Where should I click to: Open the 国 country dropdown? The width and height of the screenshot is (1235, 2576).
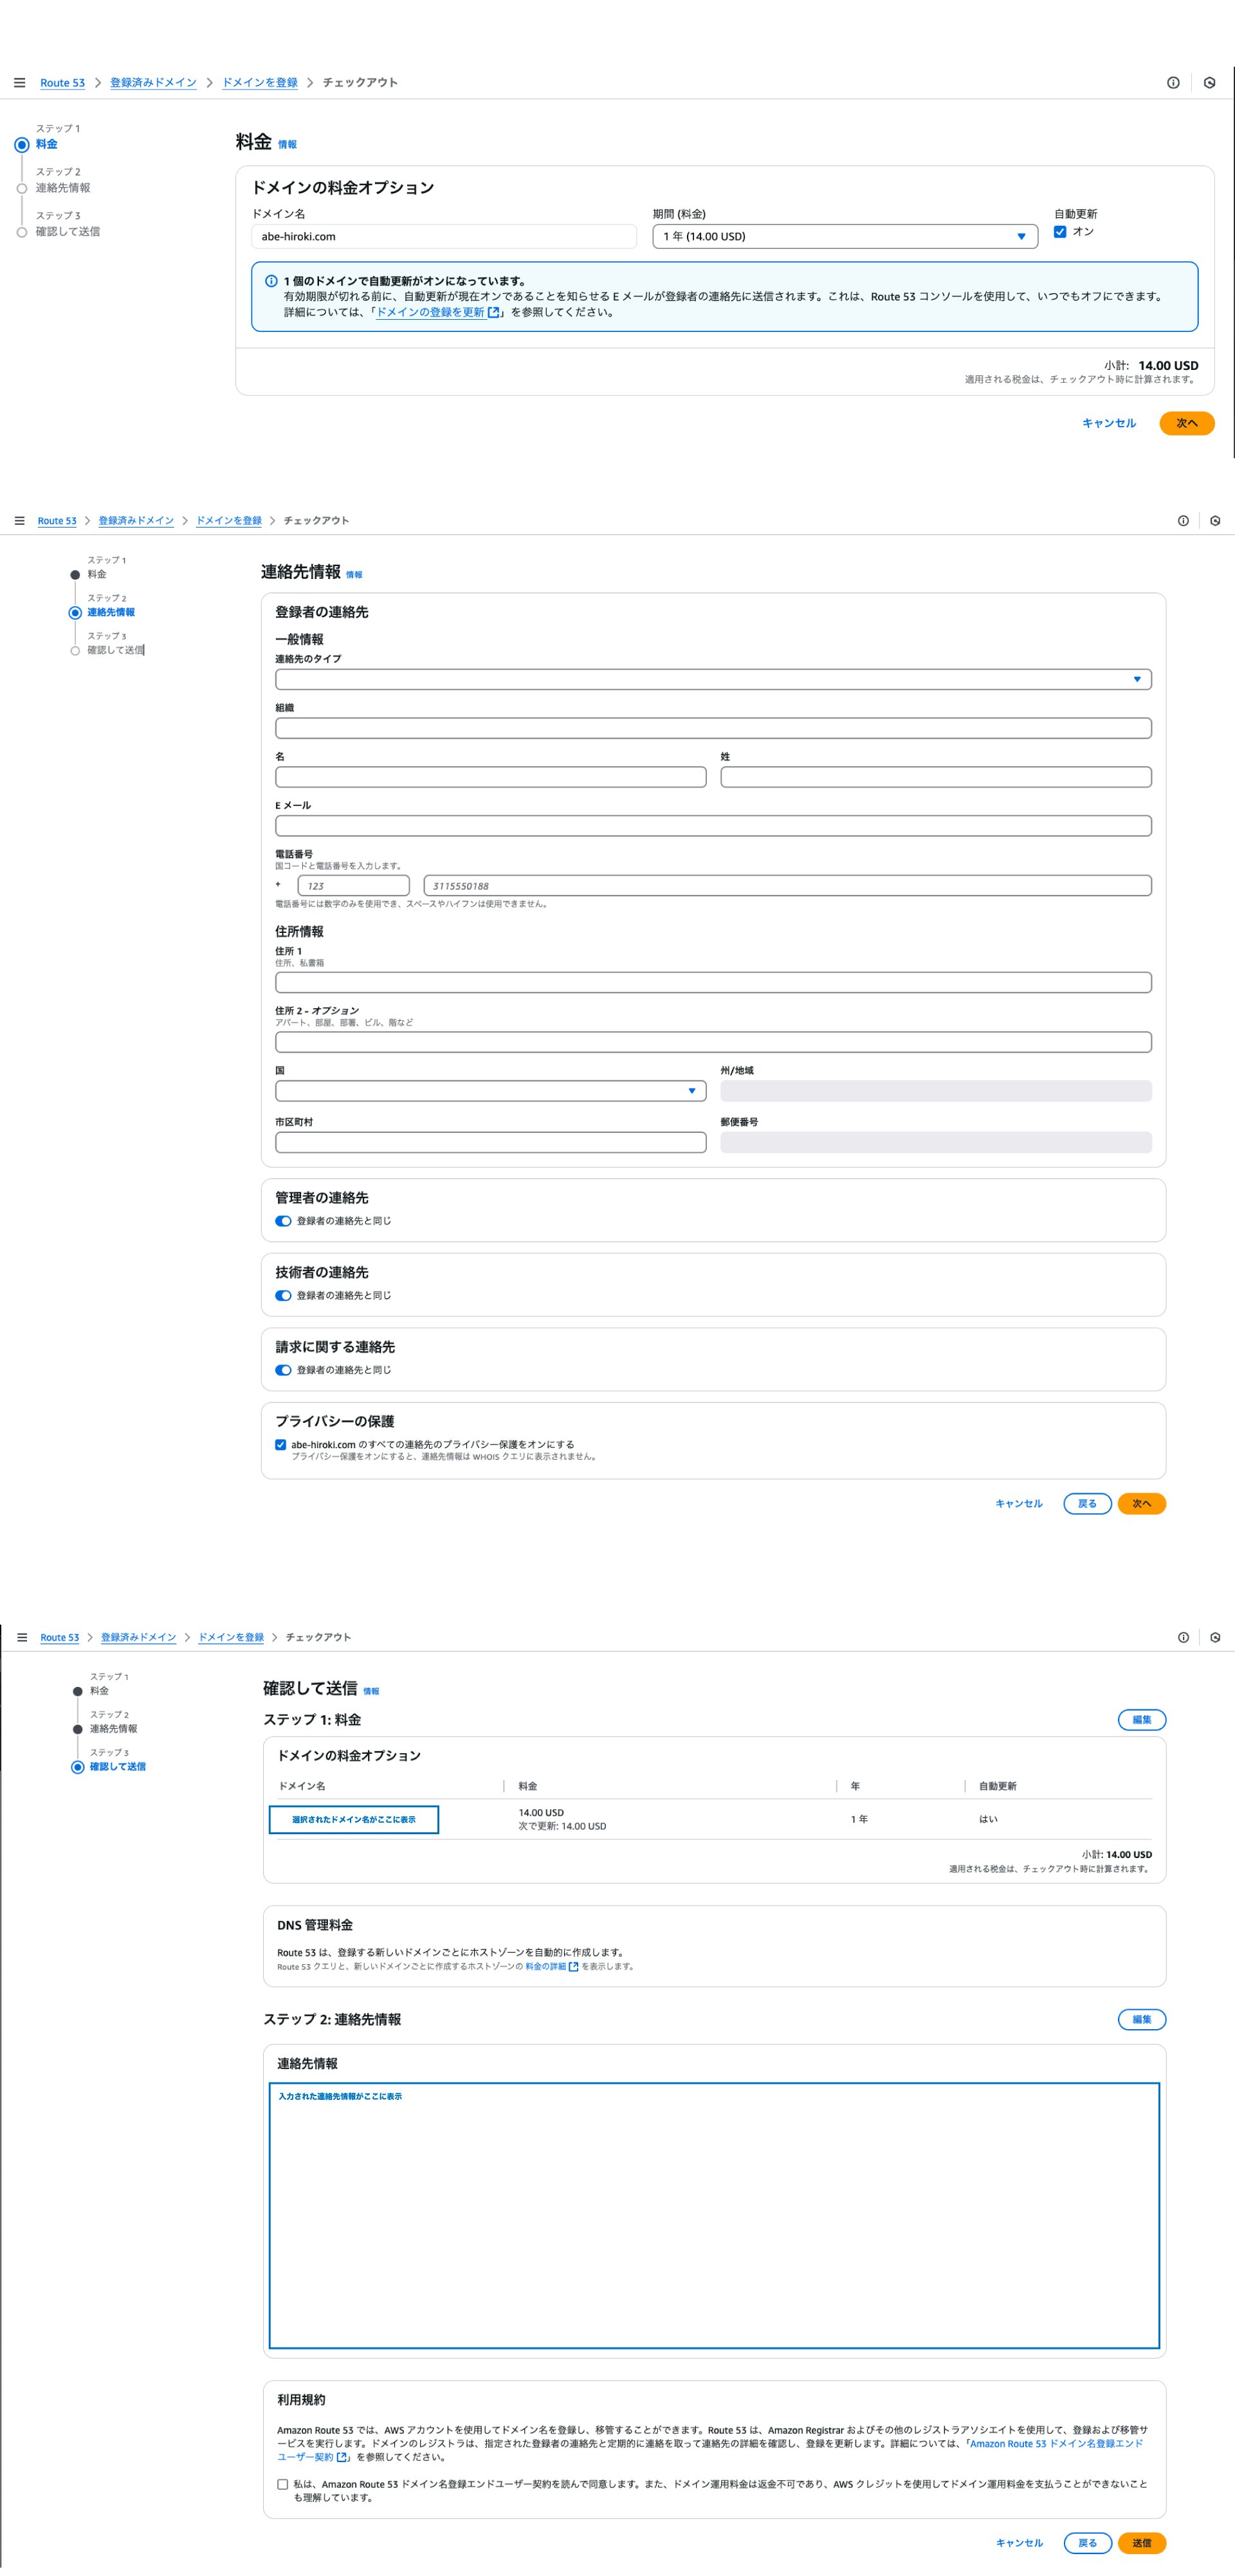click(490, 1091)
